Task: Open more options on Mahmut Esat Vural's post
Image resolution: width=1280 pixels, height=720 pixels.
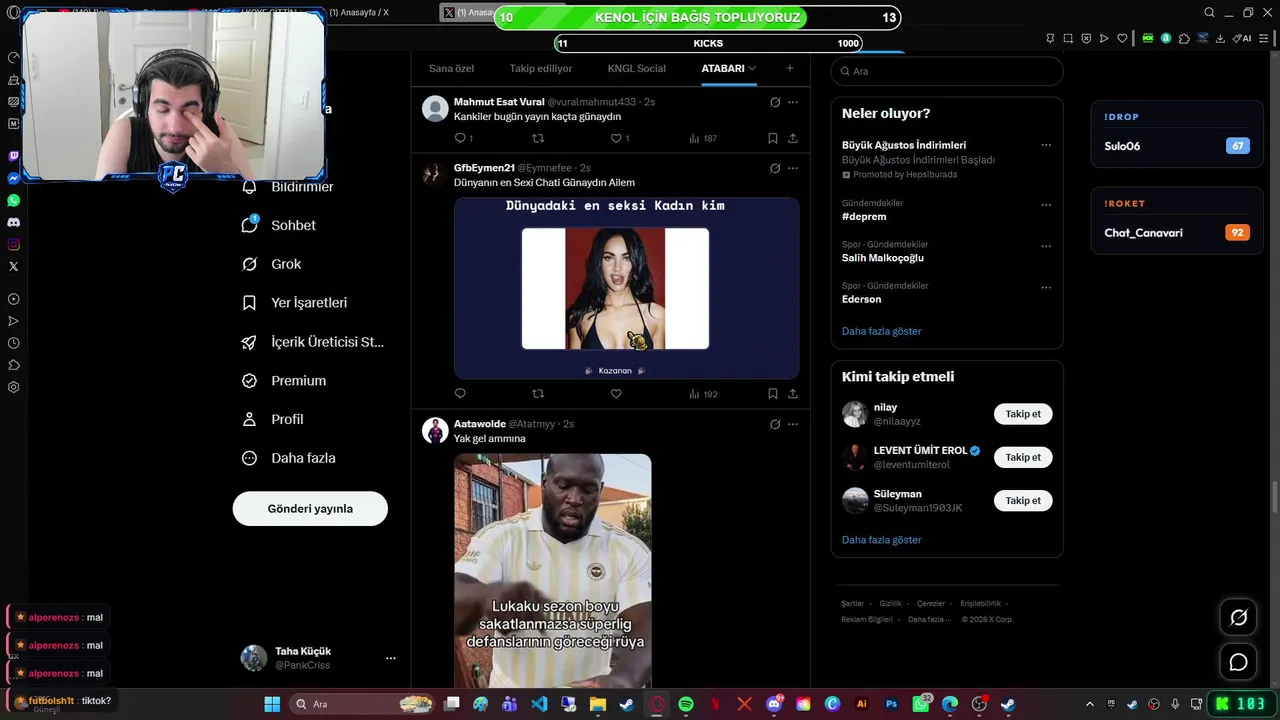Action: click(x=793, y=102)
